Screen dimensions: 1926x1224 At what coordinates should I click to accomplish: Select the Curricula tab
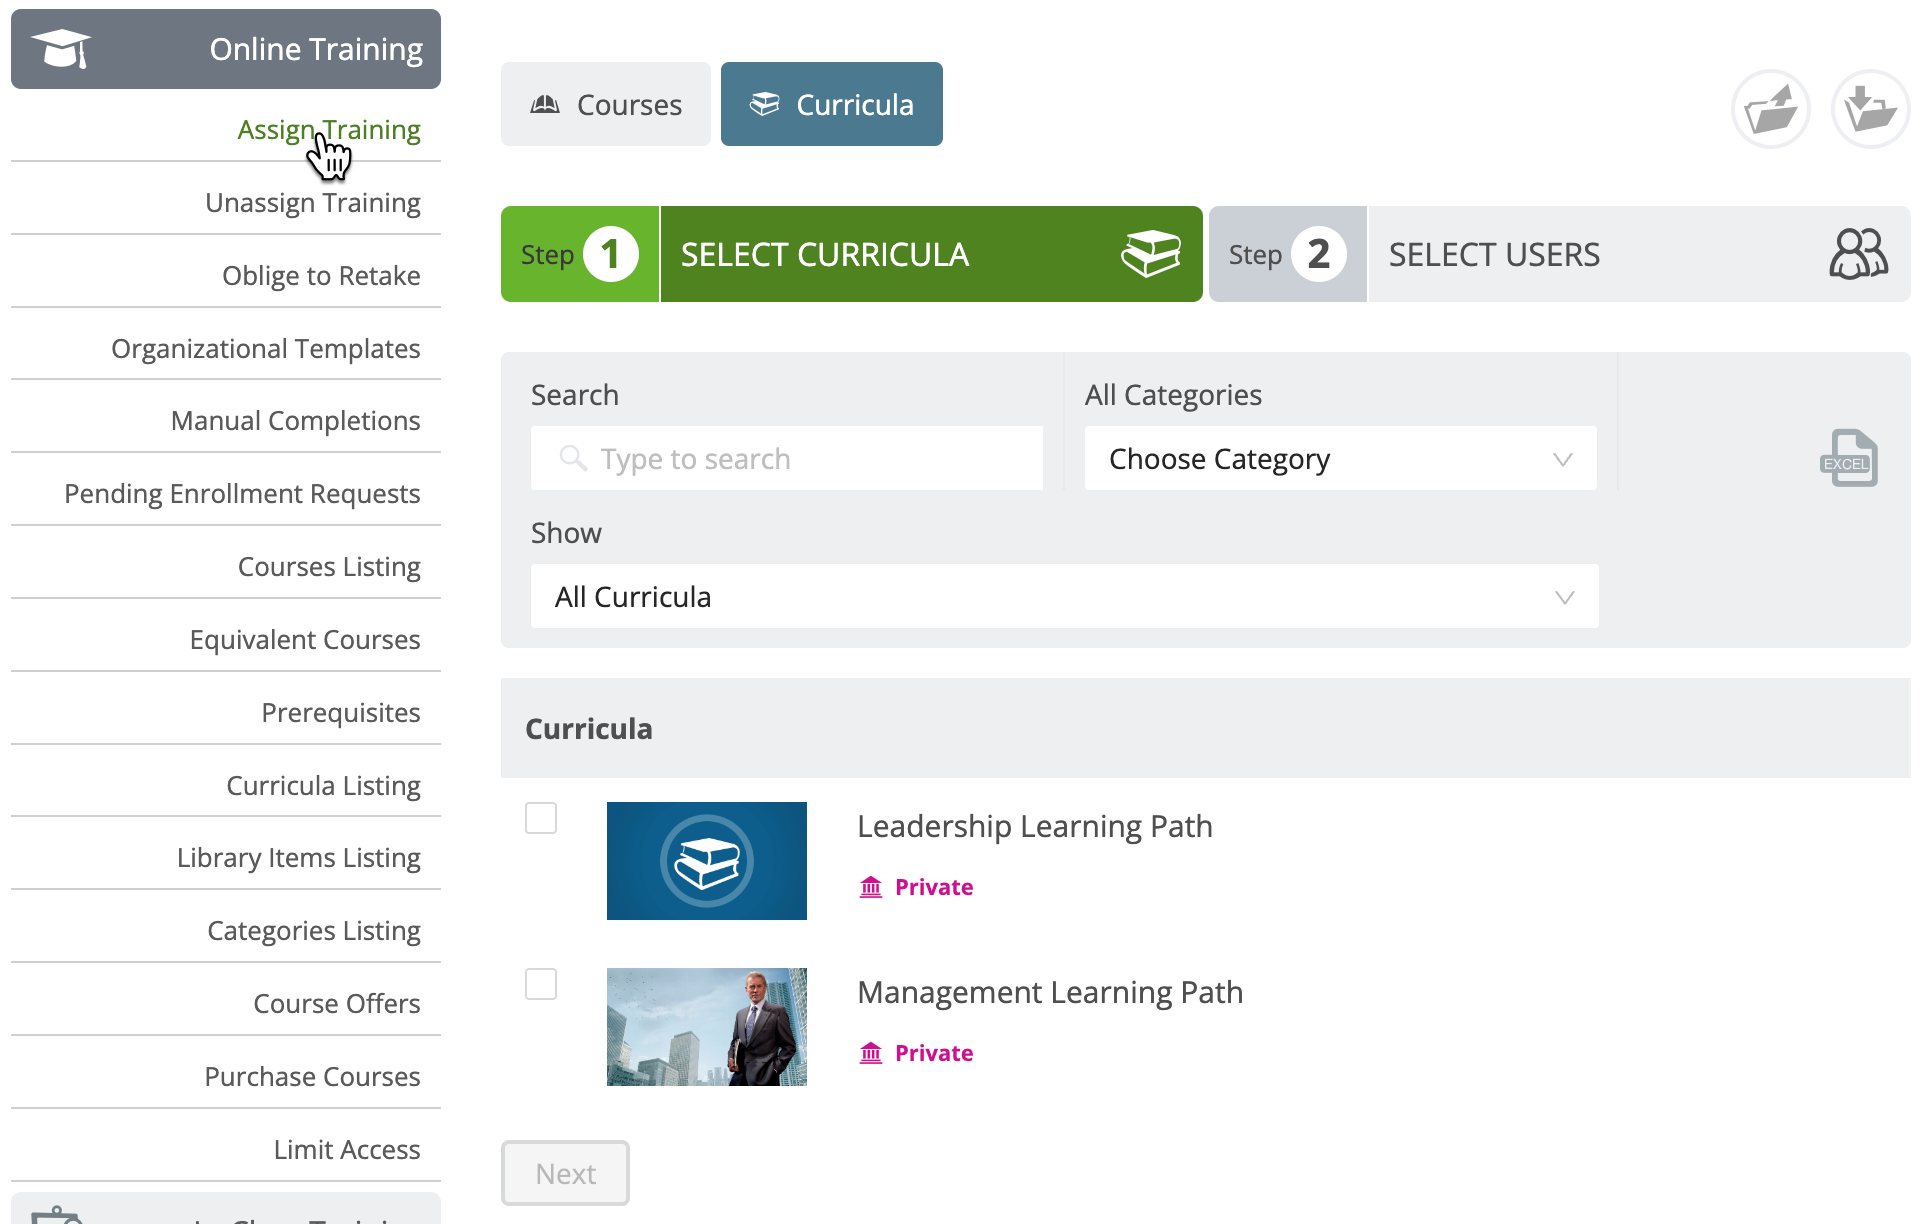832,104
